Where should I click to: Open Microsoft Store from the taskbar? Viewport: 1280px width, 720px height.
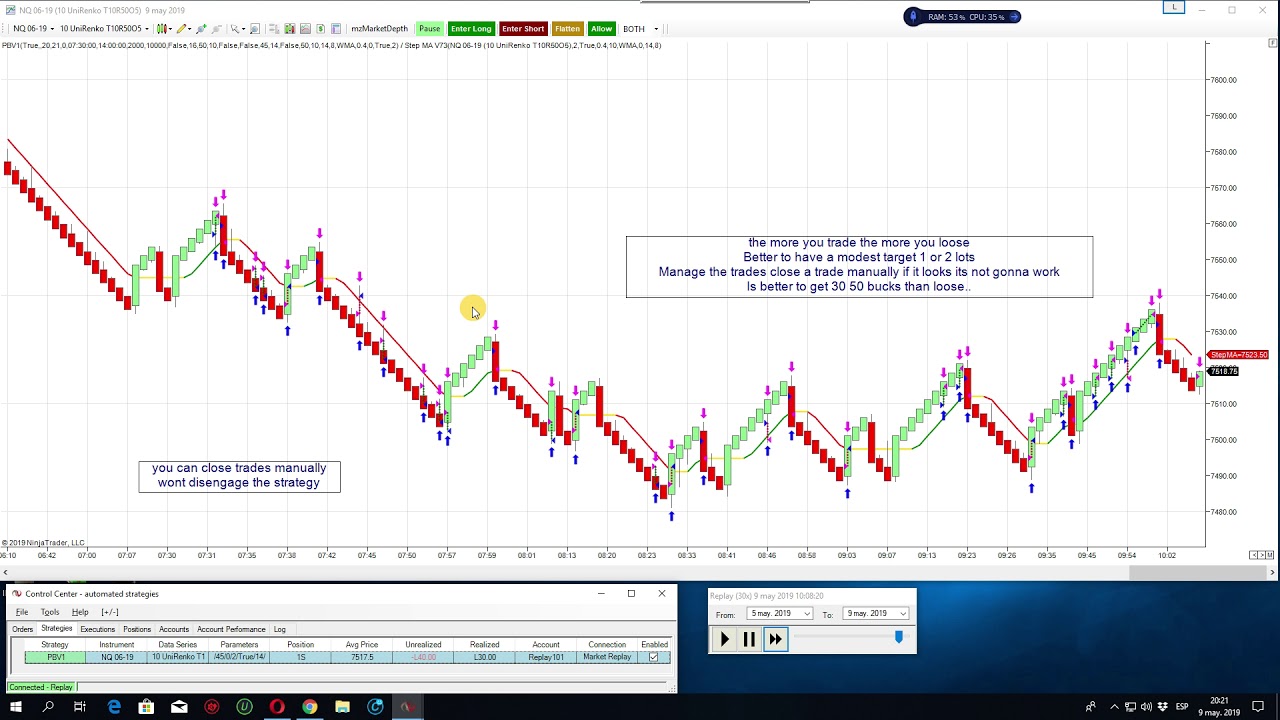pyautogui.click(x=146, y=707)
